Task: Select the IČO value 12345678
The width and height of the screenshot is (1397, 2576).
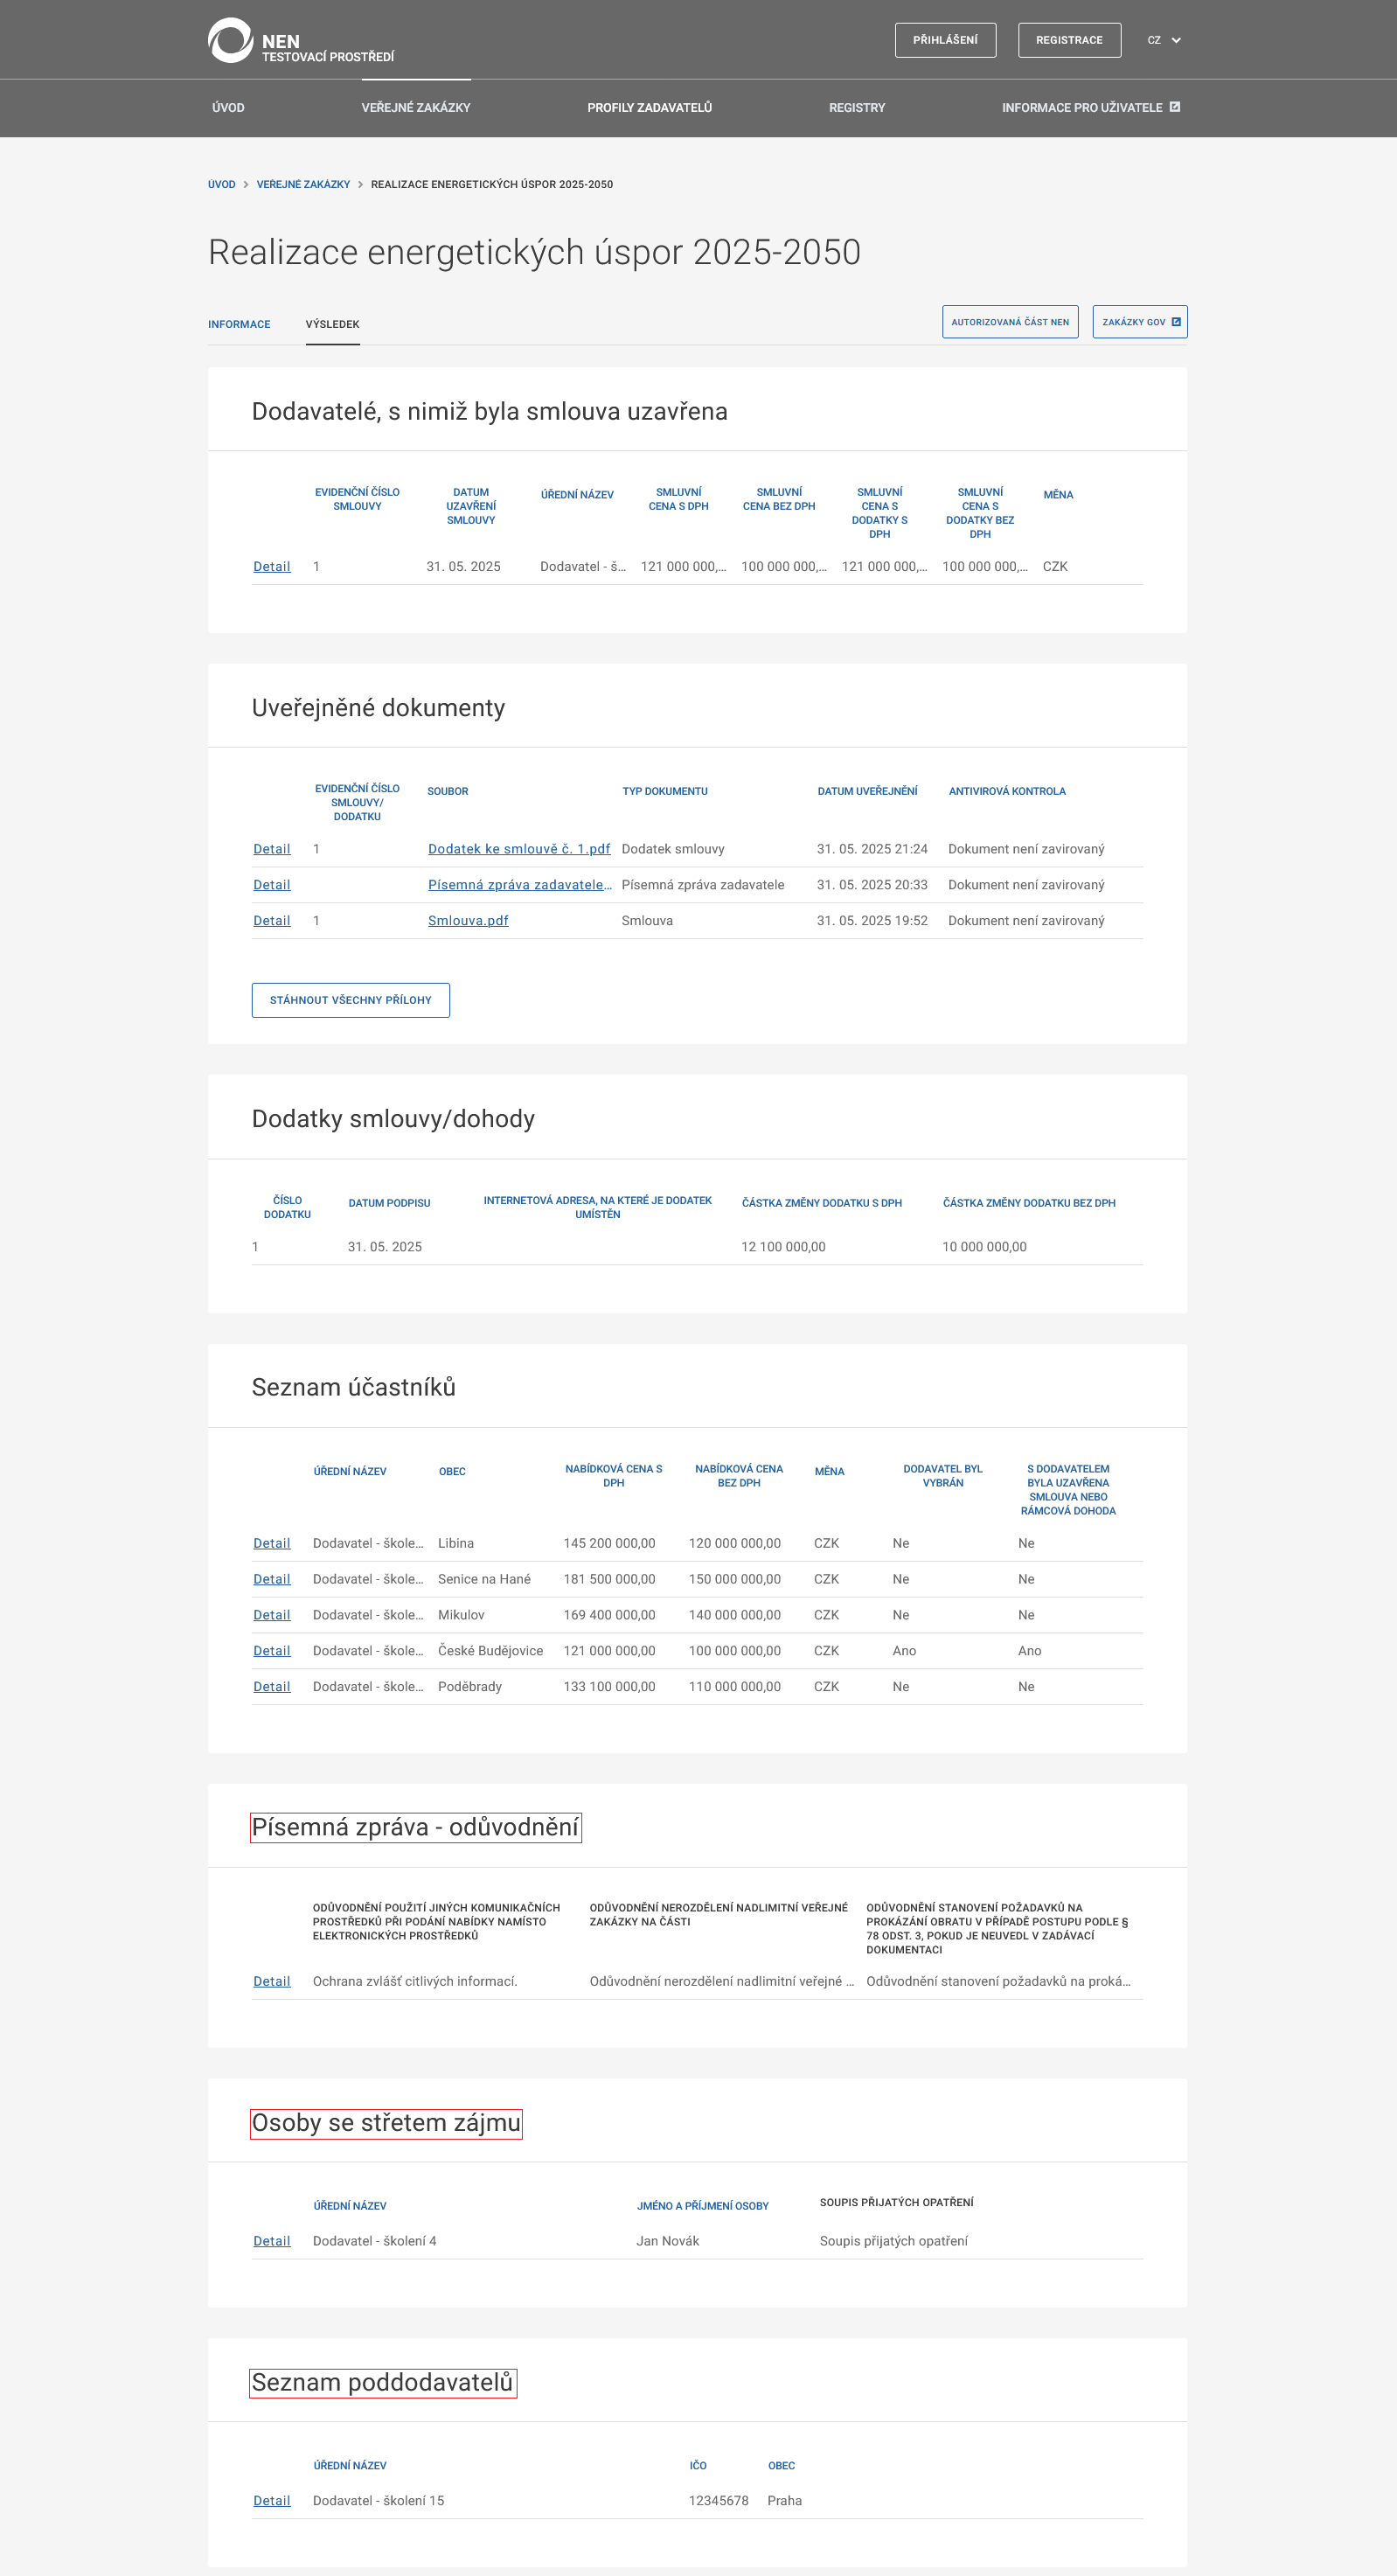Action: [x=718, y=2501]
